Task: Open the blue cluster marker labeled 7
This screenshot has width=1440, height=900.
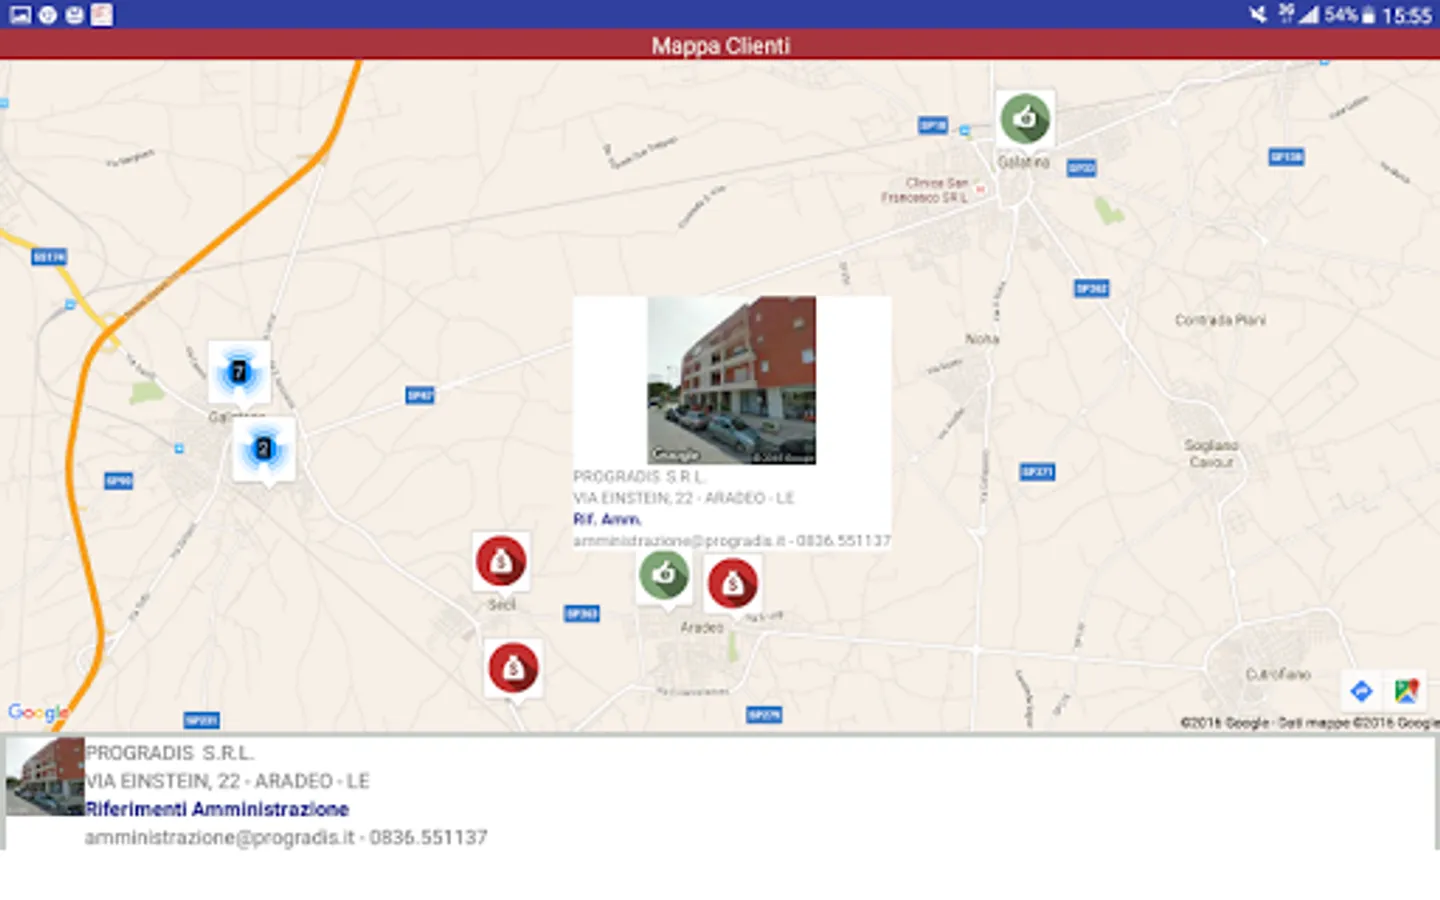Action: pos(239,372)
